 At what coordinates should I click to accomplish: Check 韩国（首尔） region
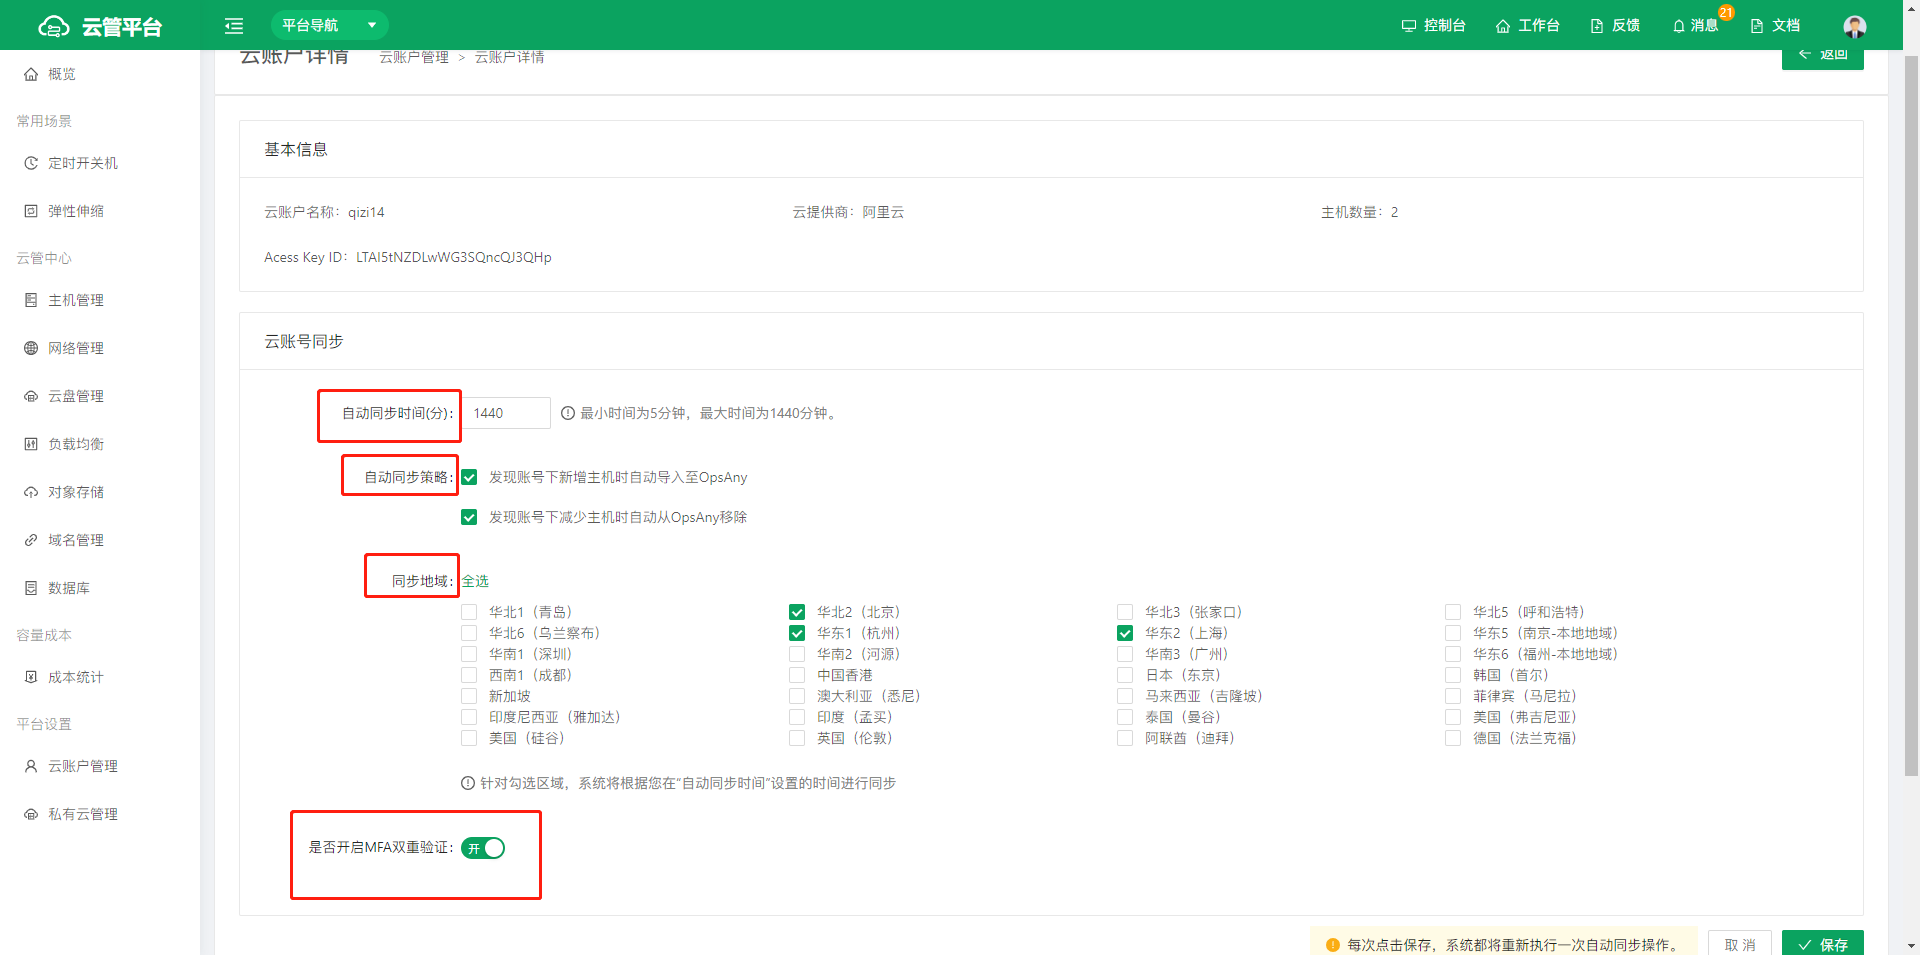pyautogui.click(x=1453, y=675)
